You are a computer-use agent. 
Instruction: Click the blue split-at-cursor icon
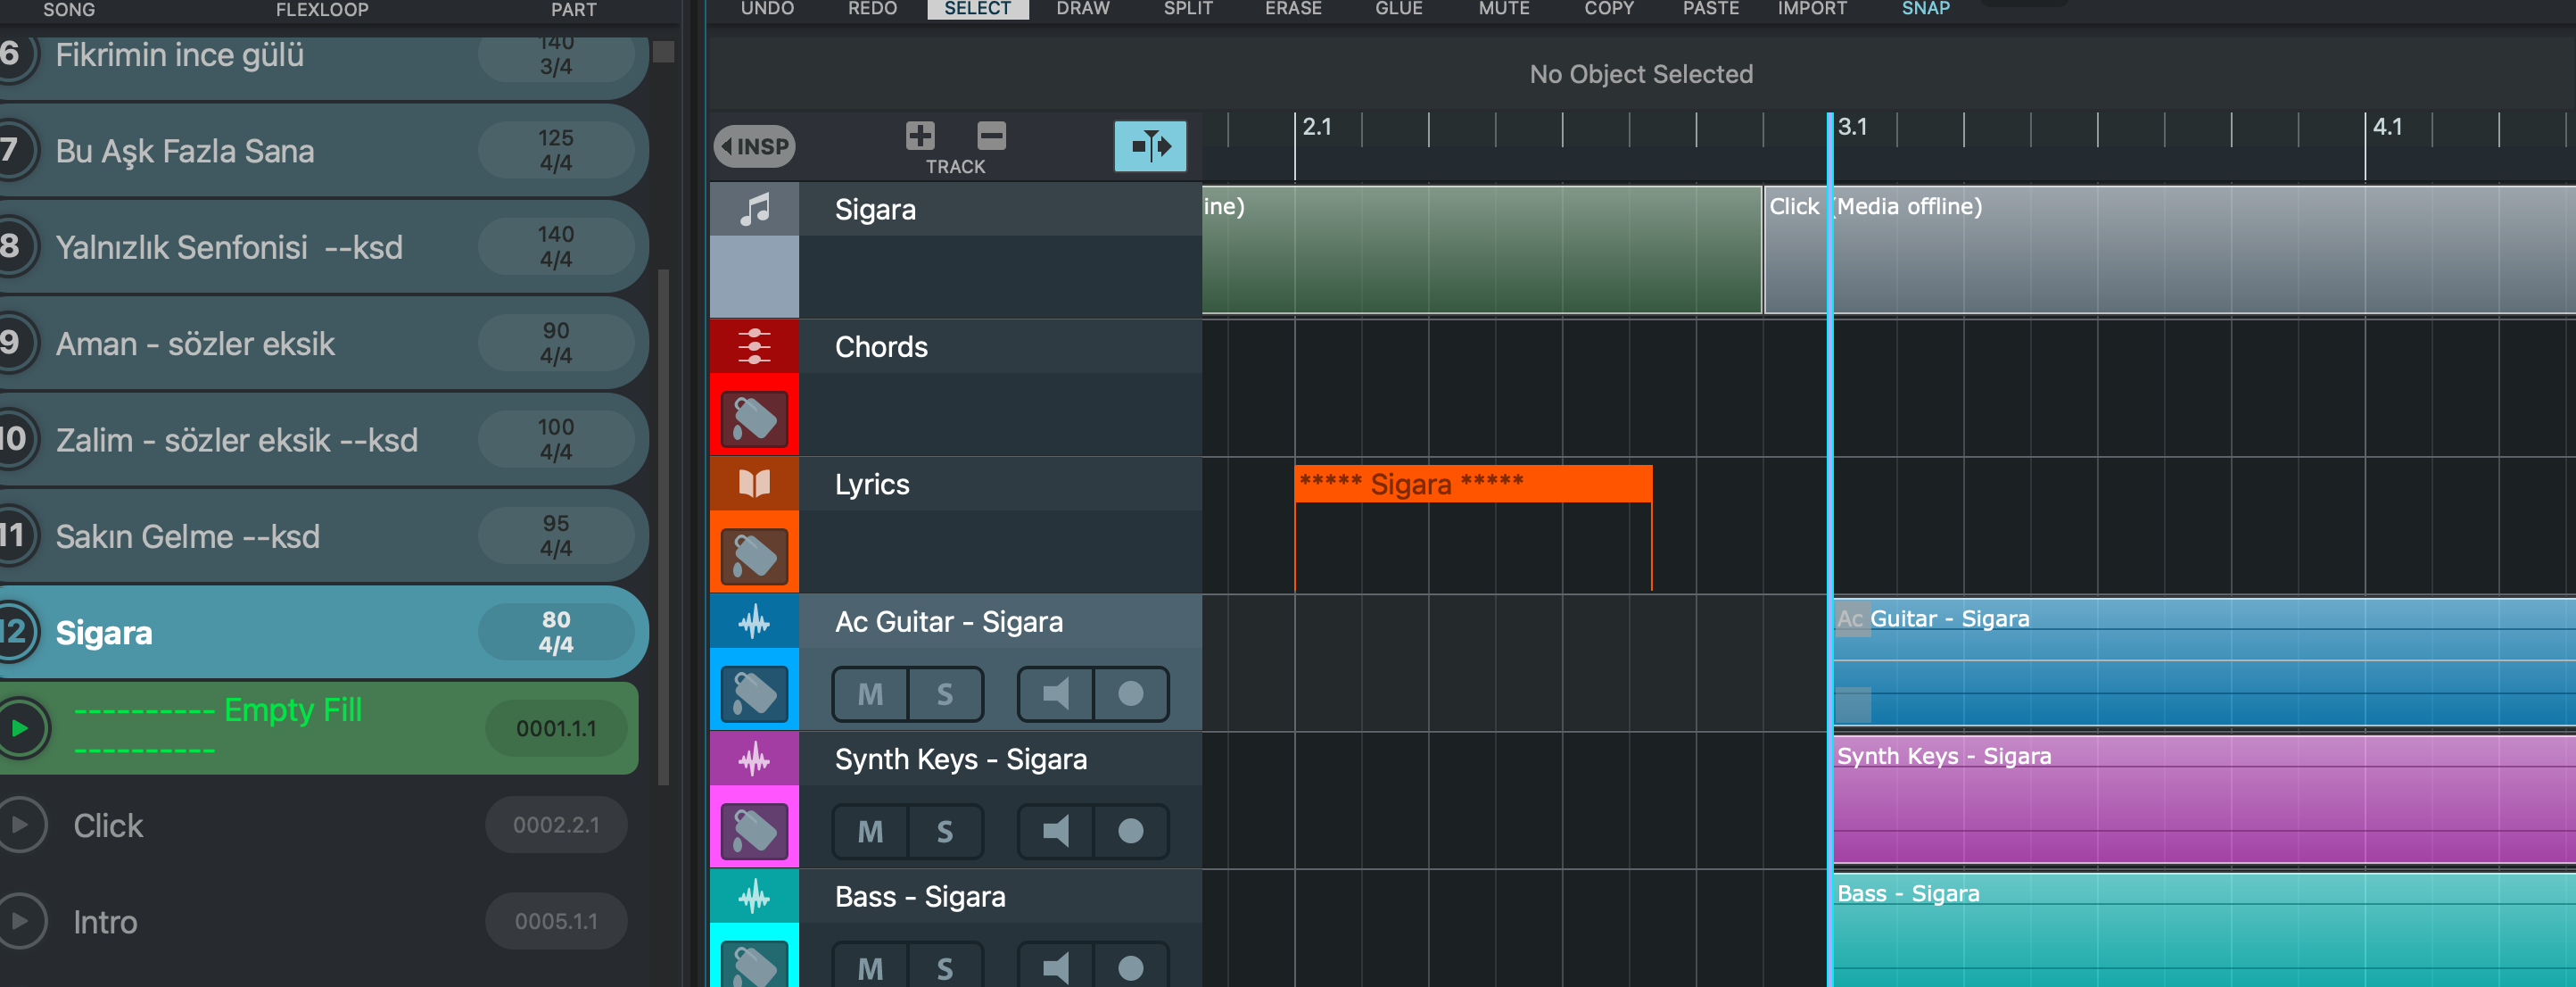(1150, 146)
